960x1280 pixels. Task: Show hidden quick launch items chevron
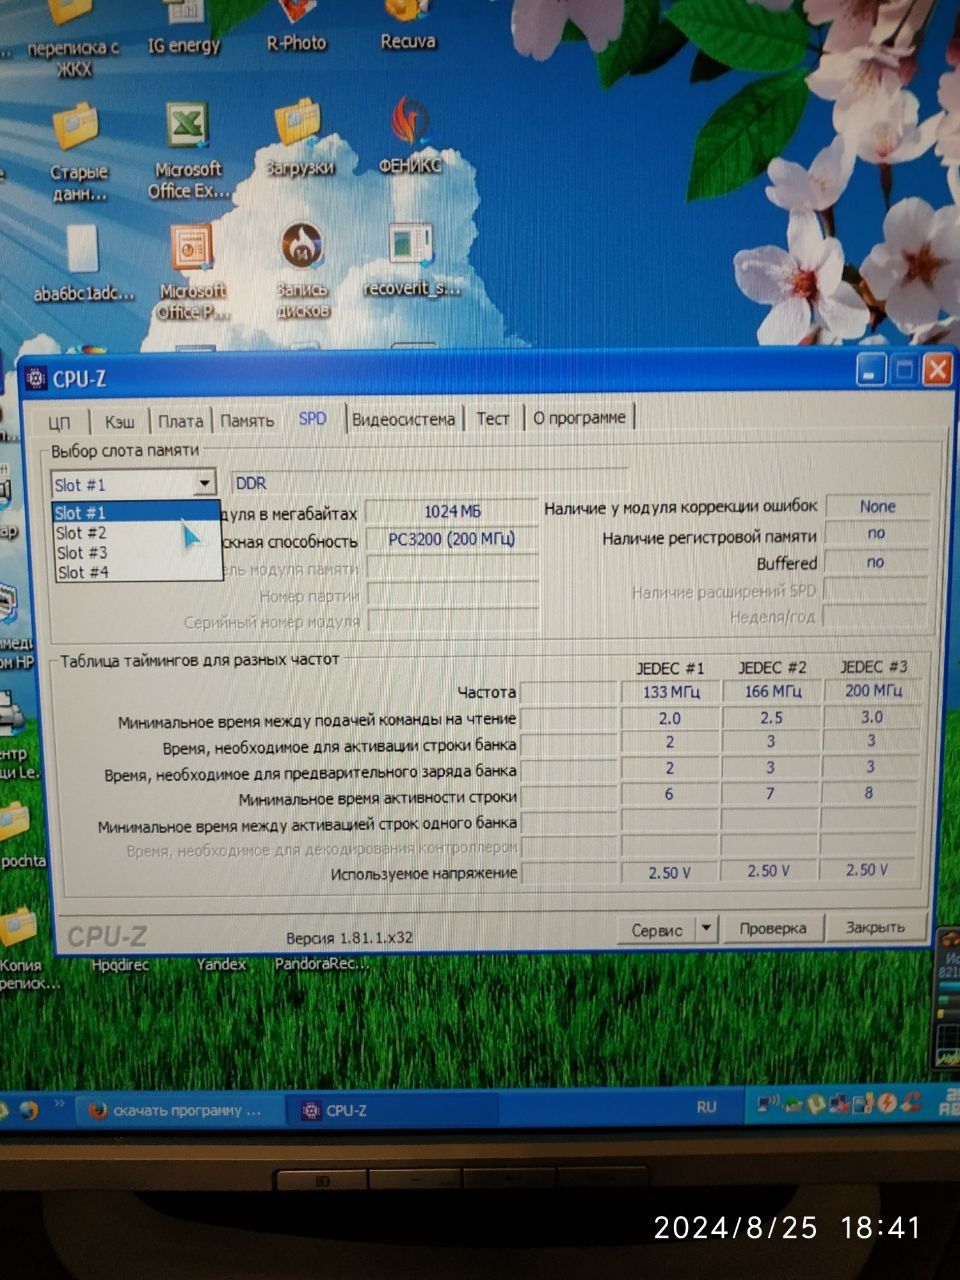click(x=59, y=1105)
